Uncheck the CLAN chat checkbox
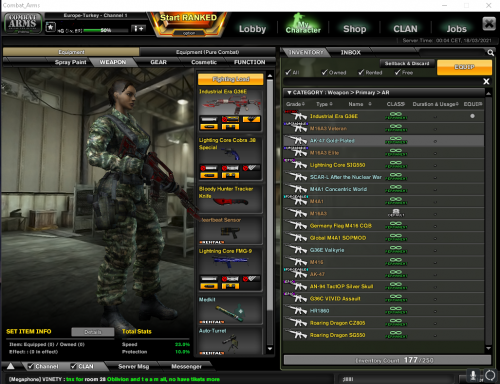This screenshot has width=500, height=384. 74,366
